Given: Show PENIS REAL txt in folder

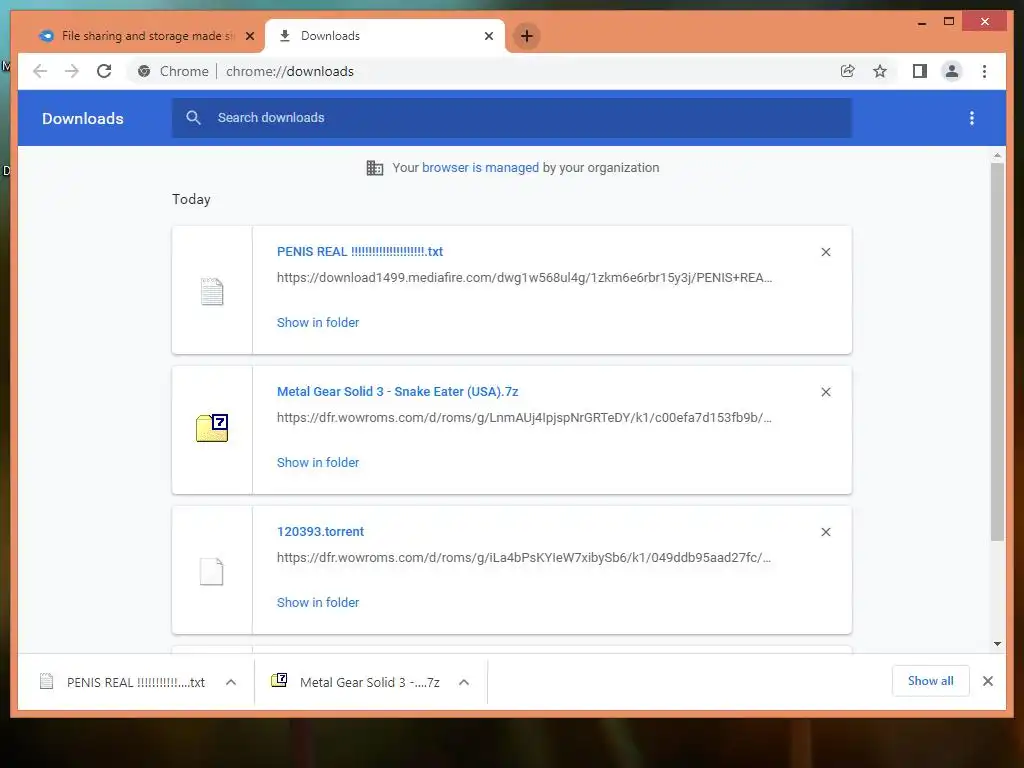Looking at the screenshot, I should [x=318, y=323].
